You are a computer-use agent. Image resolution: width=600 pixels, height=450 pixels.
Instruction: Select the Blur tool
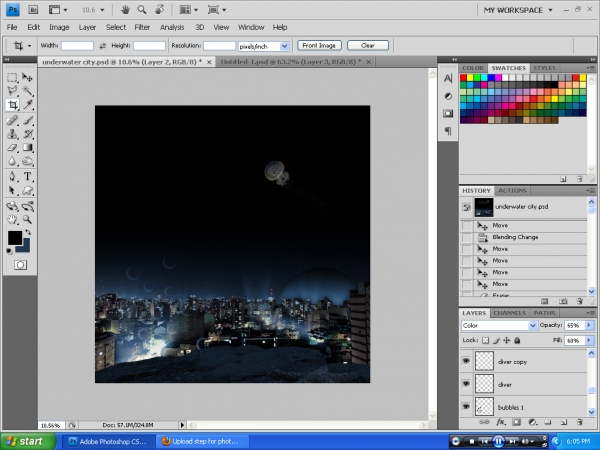point(12,161)
